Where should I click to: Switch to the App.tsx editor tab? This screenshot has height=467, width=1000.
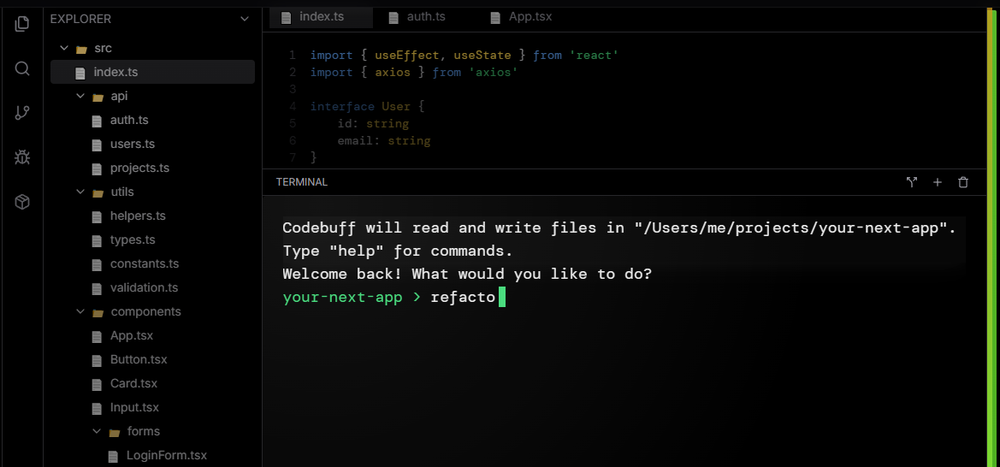pyautogui.click(x=521, y=17)
